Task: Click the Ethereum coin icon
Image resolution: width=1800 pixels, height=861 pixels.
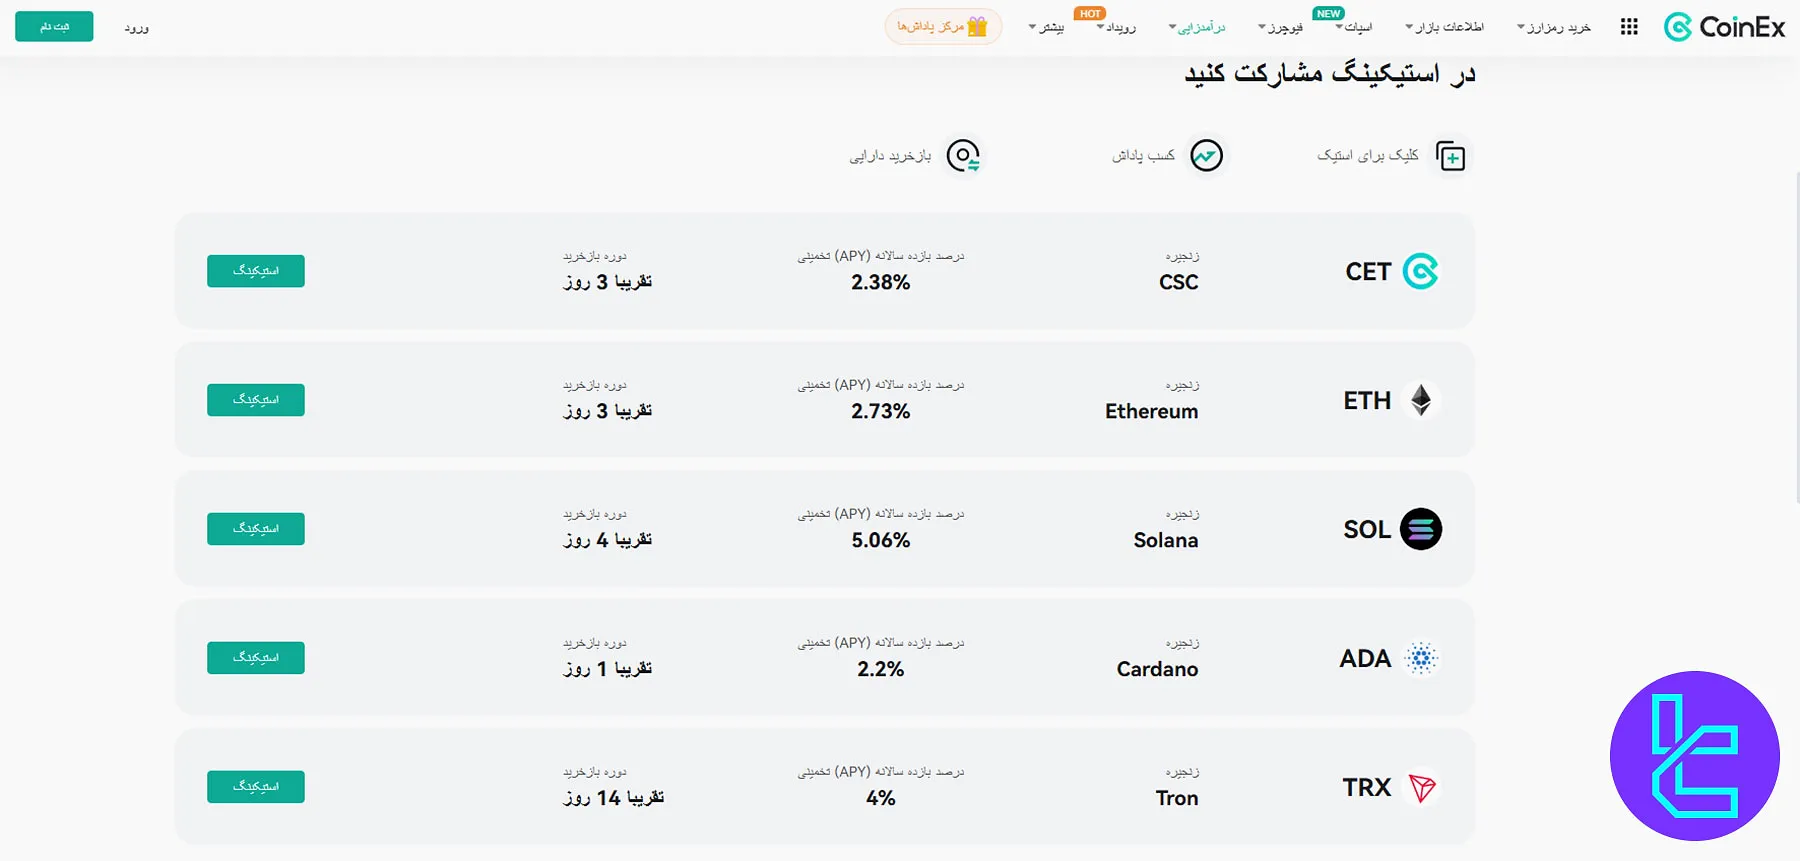Action: 1421,399
